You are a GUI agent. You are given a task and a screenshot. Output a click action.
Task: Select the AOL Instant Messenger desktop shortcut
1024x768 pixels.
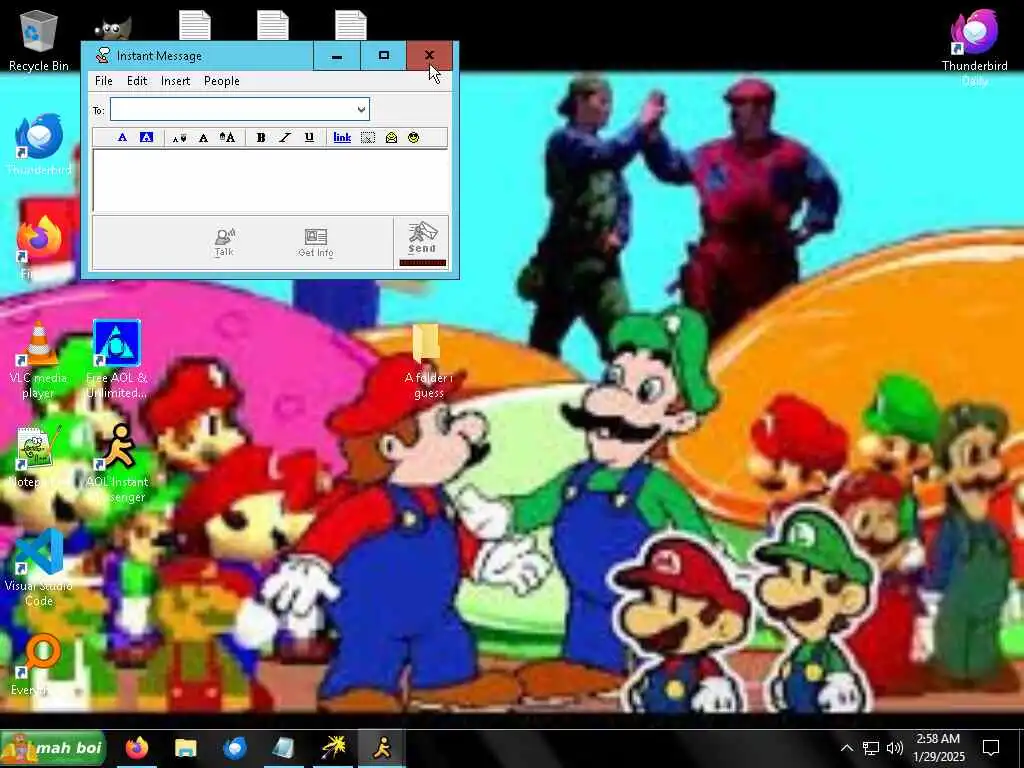coord(117,464)
